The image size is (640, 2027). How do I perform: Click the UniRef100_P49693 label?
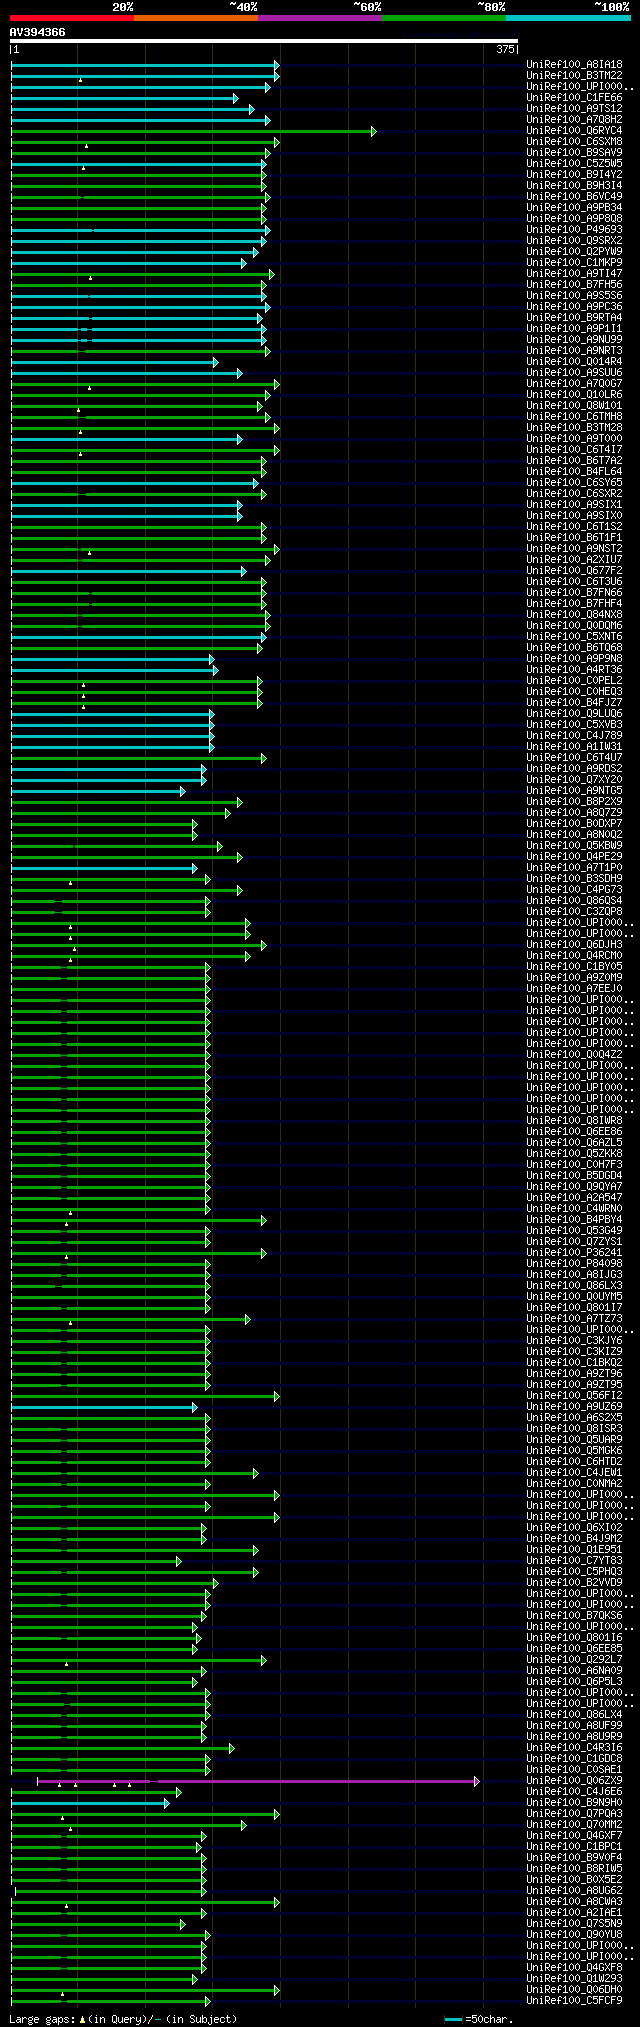click(x=574, y=230)
